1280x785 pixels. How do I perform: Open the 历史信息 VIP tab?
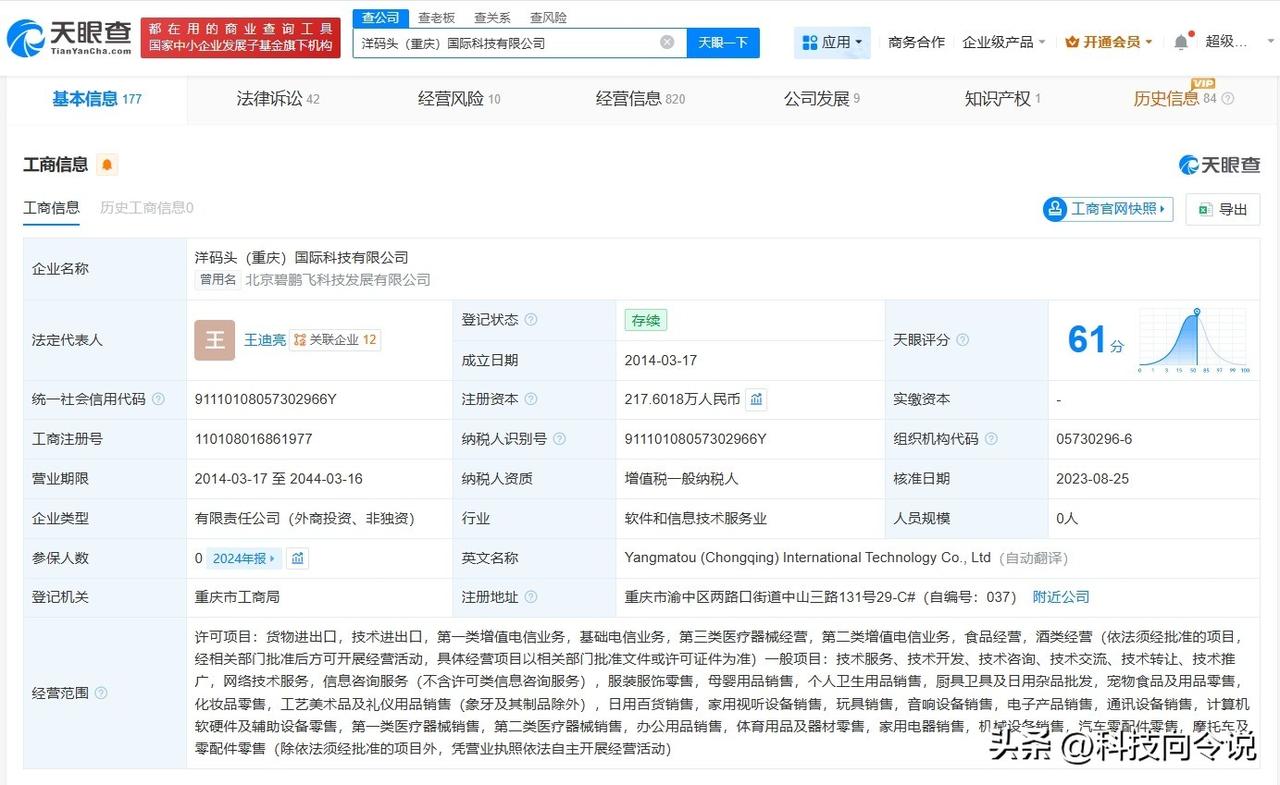pos(1175,98)
